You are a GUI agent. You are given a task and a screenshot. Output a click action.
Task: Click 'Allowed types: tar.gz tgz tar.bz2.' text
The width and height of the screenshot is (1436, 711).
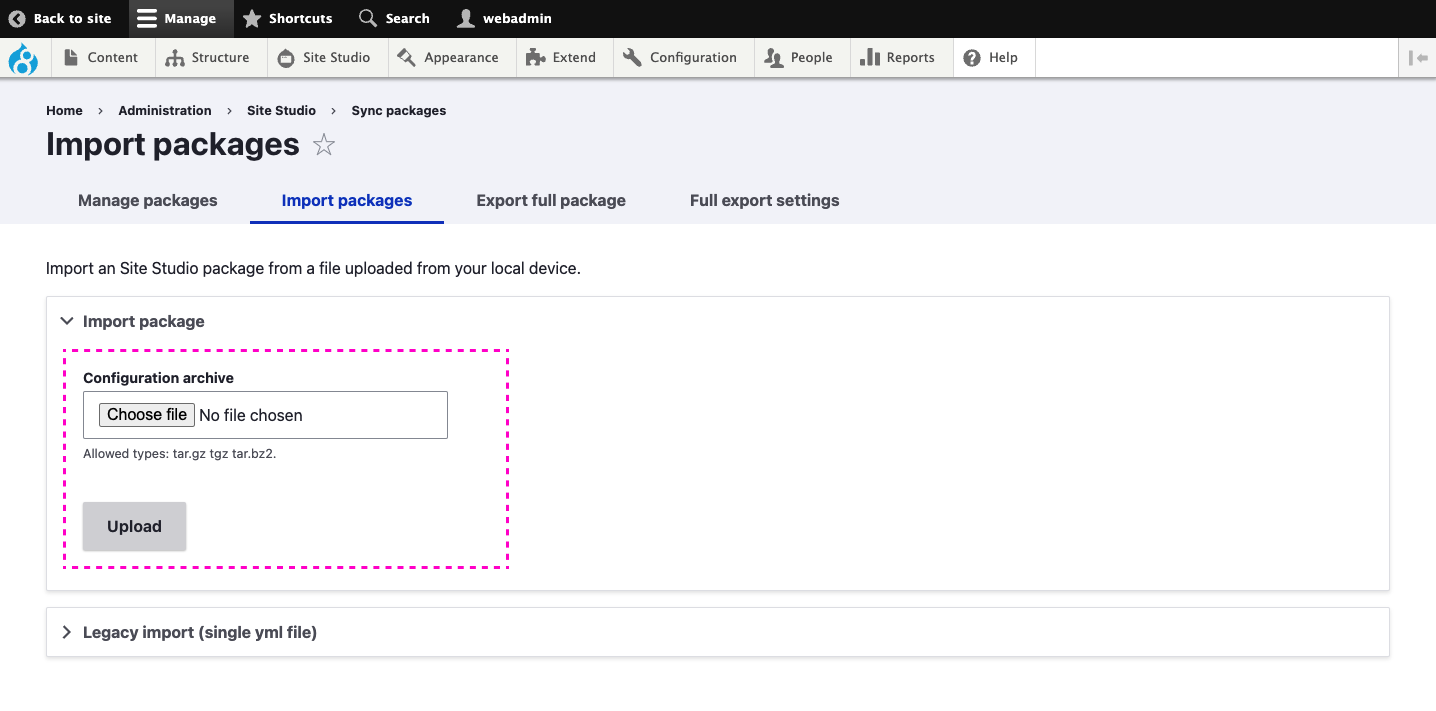coord(180,454)
